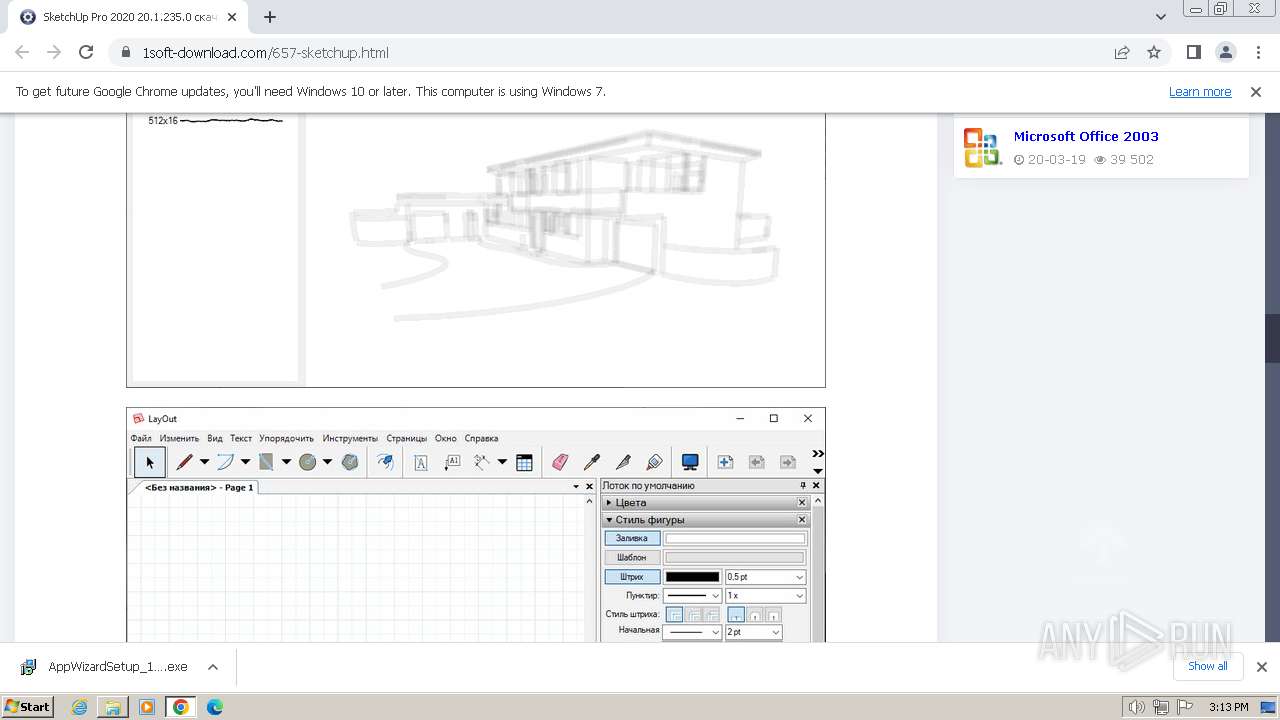Bookmark this page with the star icon
This screenshot has width=1280, height=720.
pos(1154,52)
